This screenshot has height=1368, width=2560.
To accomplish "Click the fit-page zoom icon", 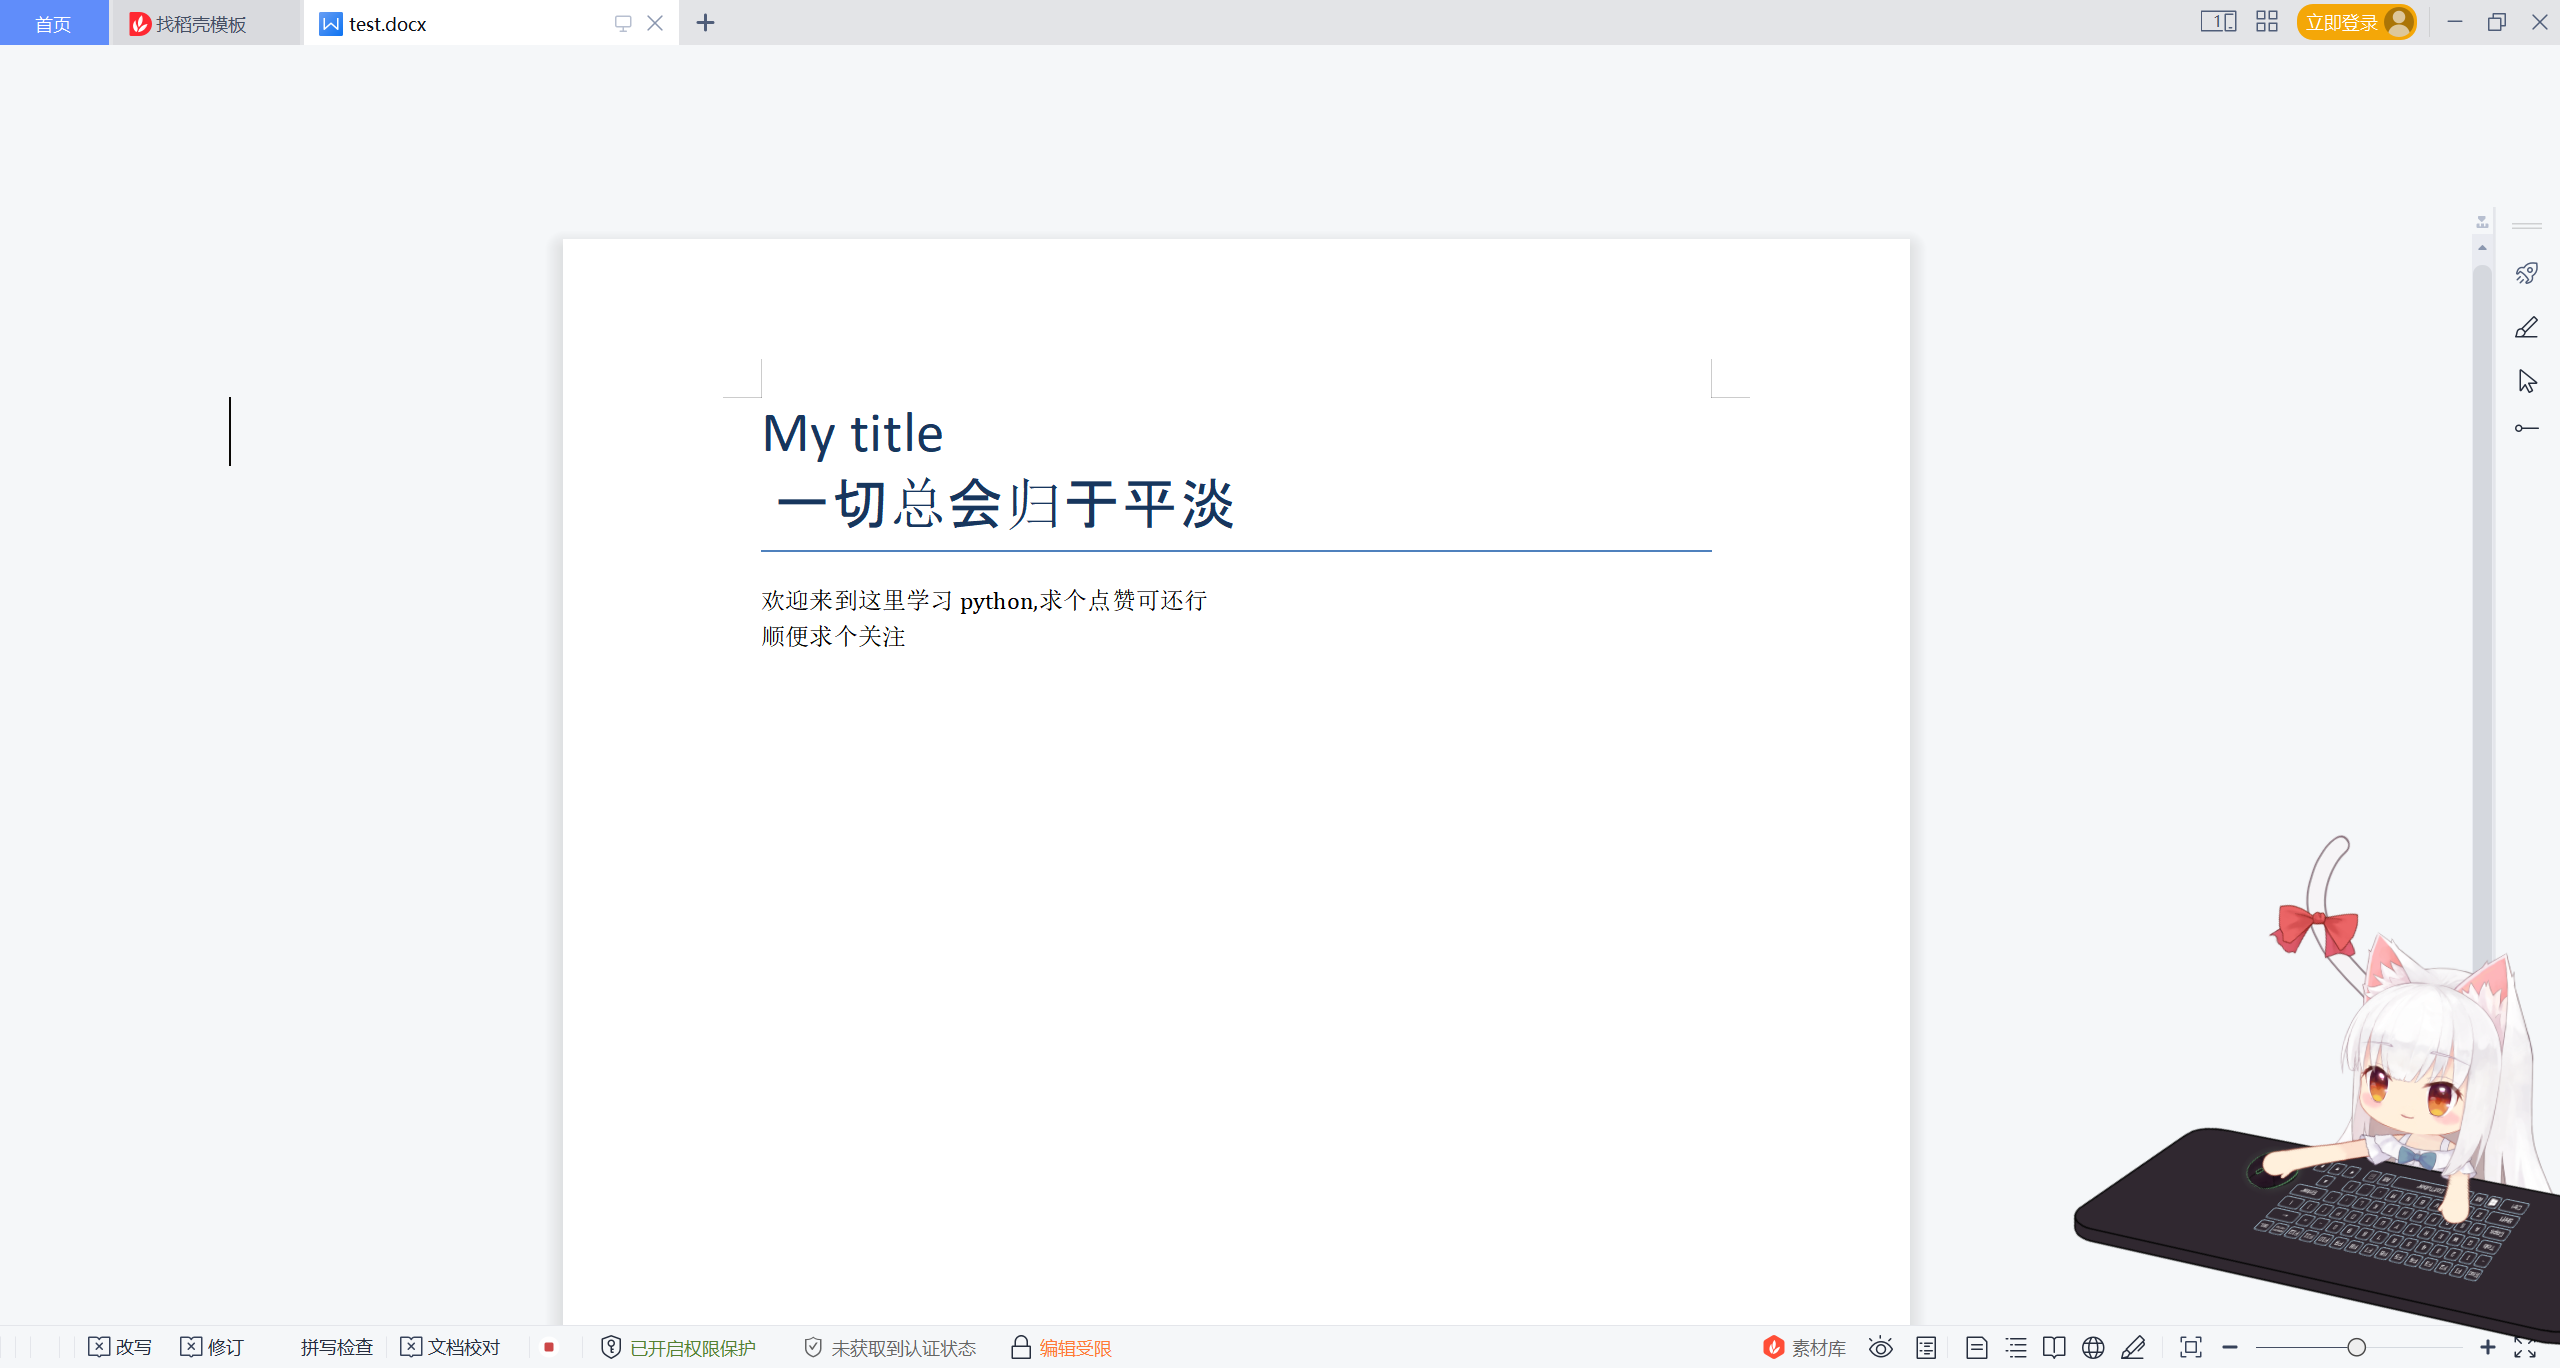I will point(2191,1348).
